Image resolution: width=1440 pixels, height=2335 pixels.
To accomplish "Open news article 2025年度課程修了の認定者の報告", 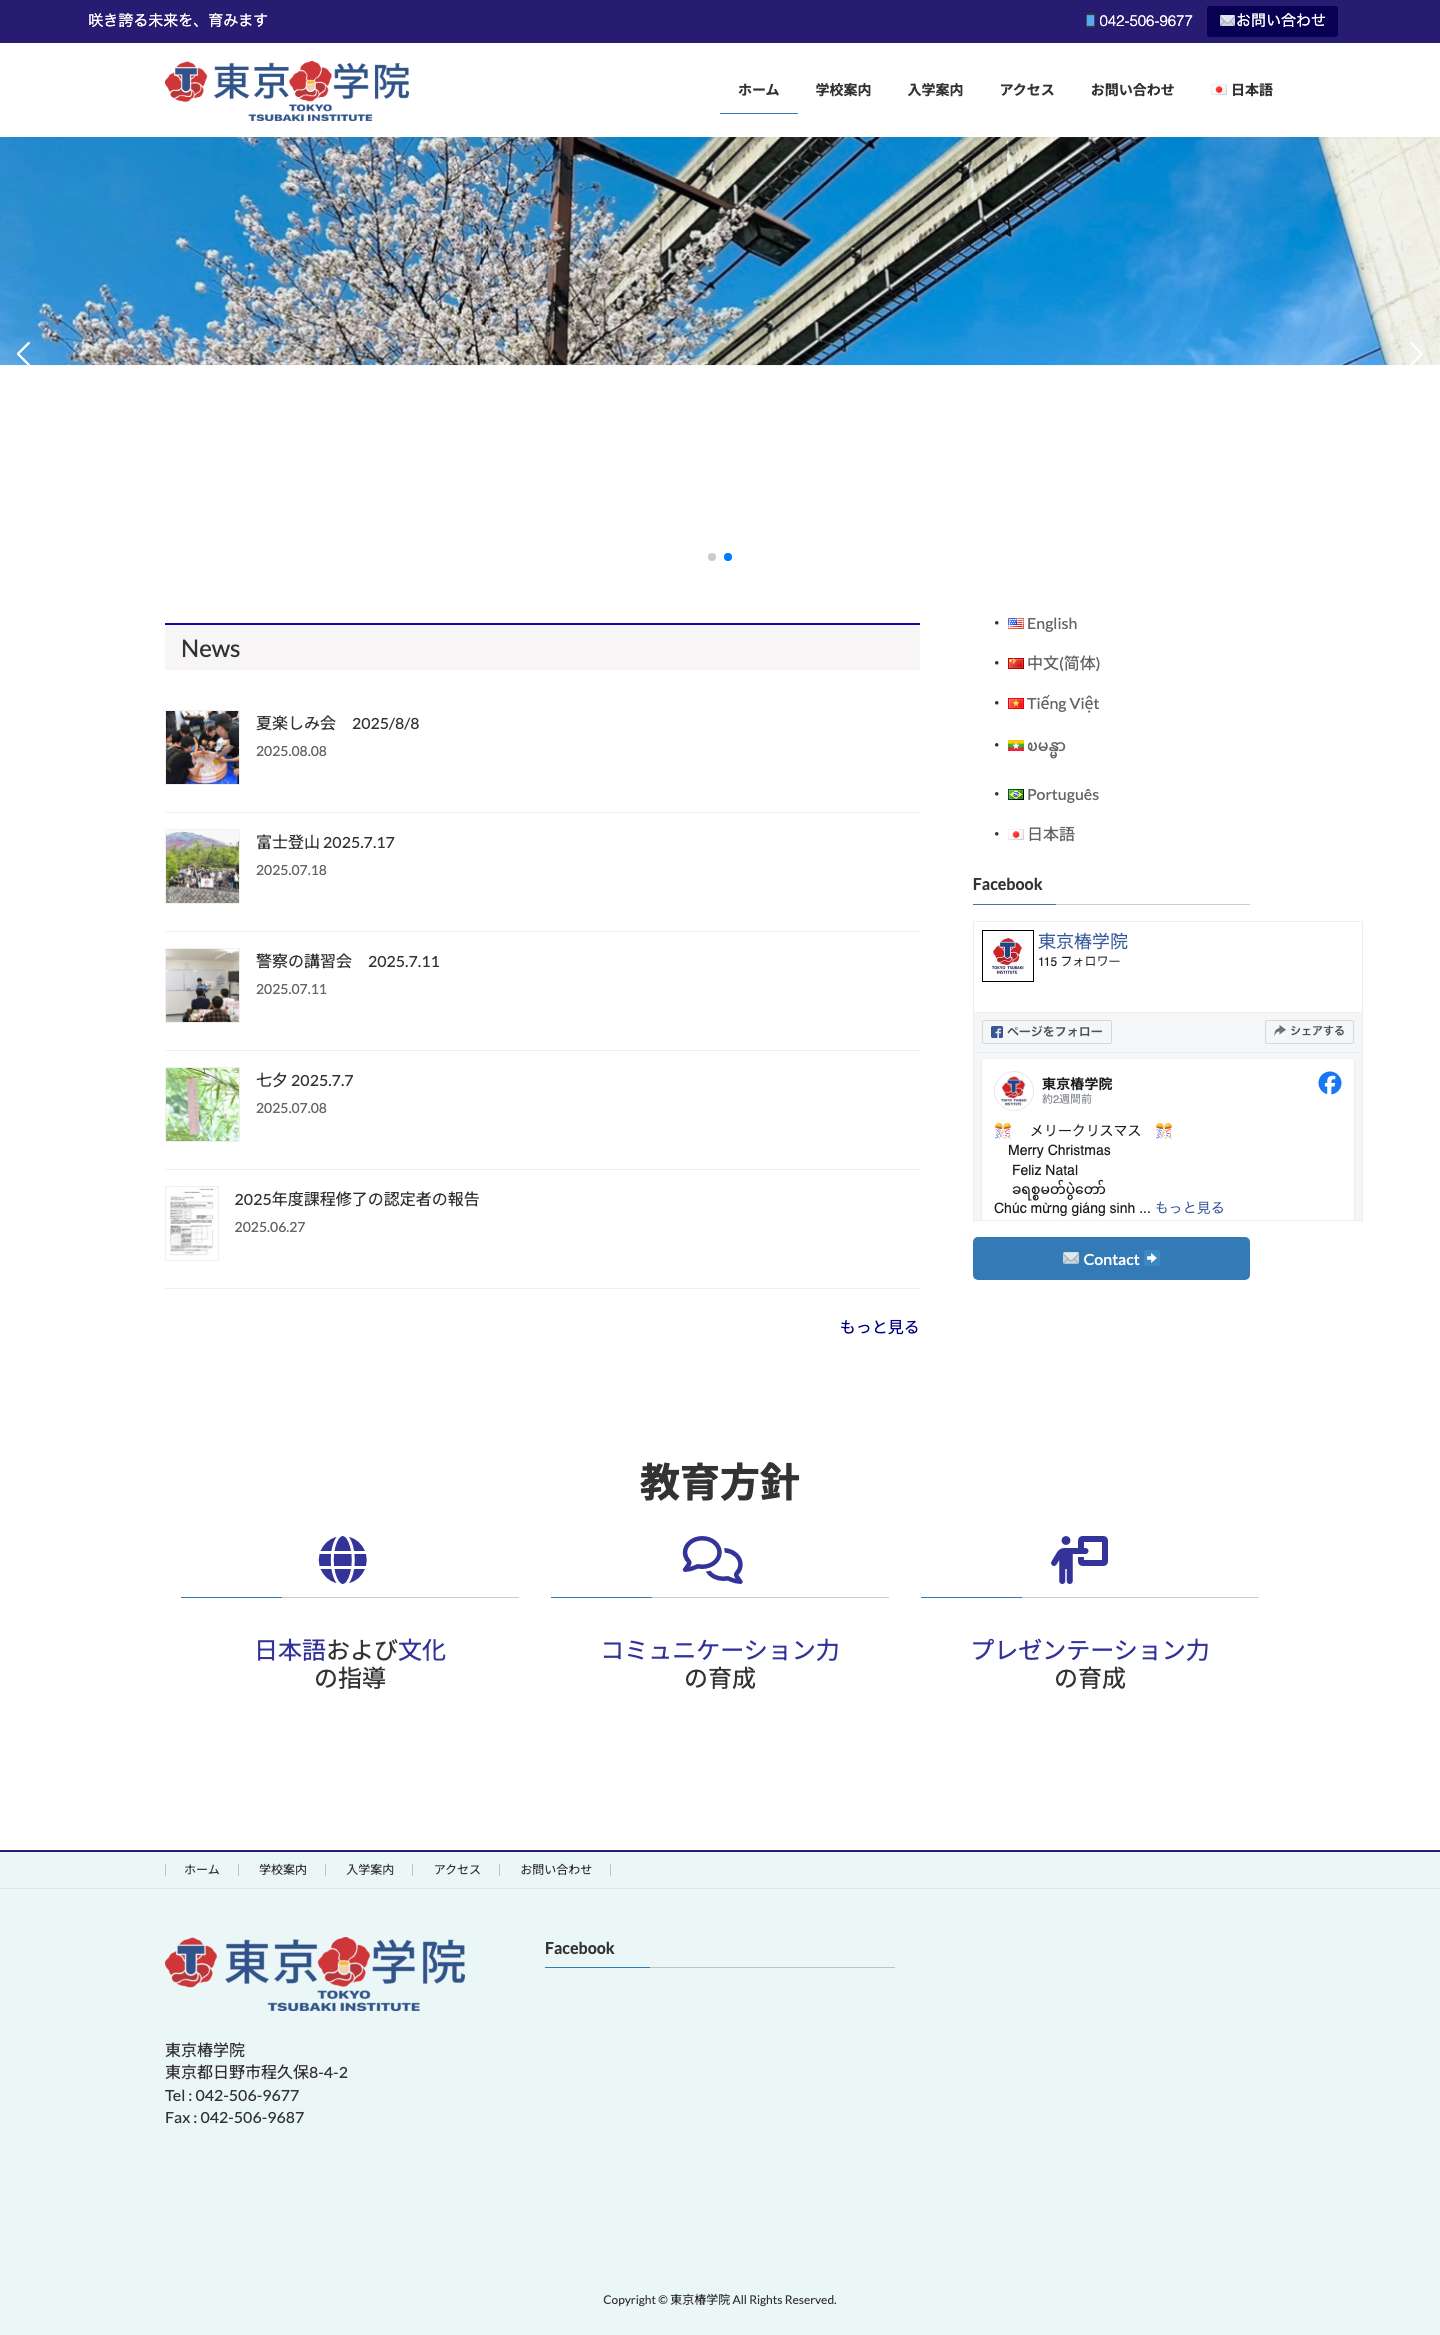I will (357, 1199).
